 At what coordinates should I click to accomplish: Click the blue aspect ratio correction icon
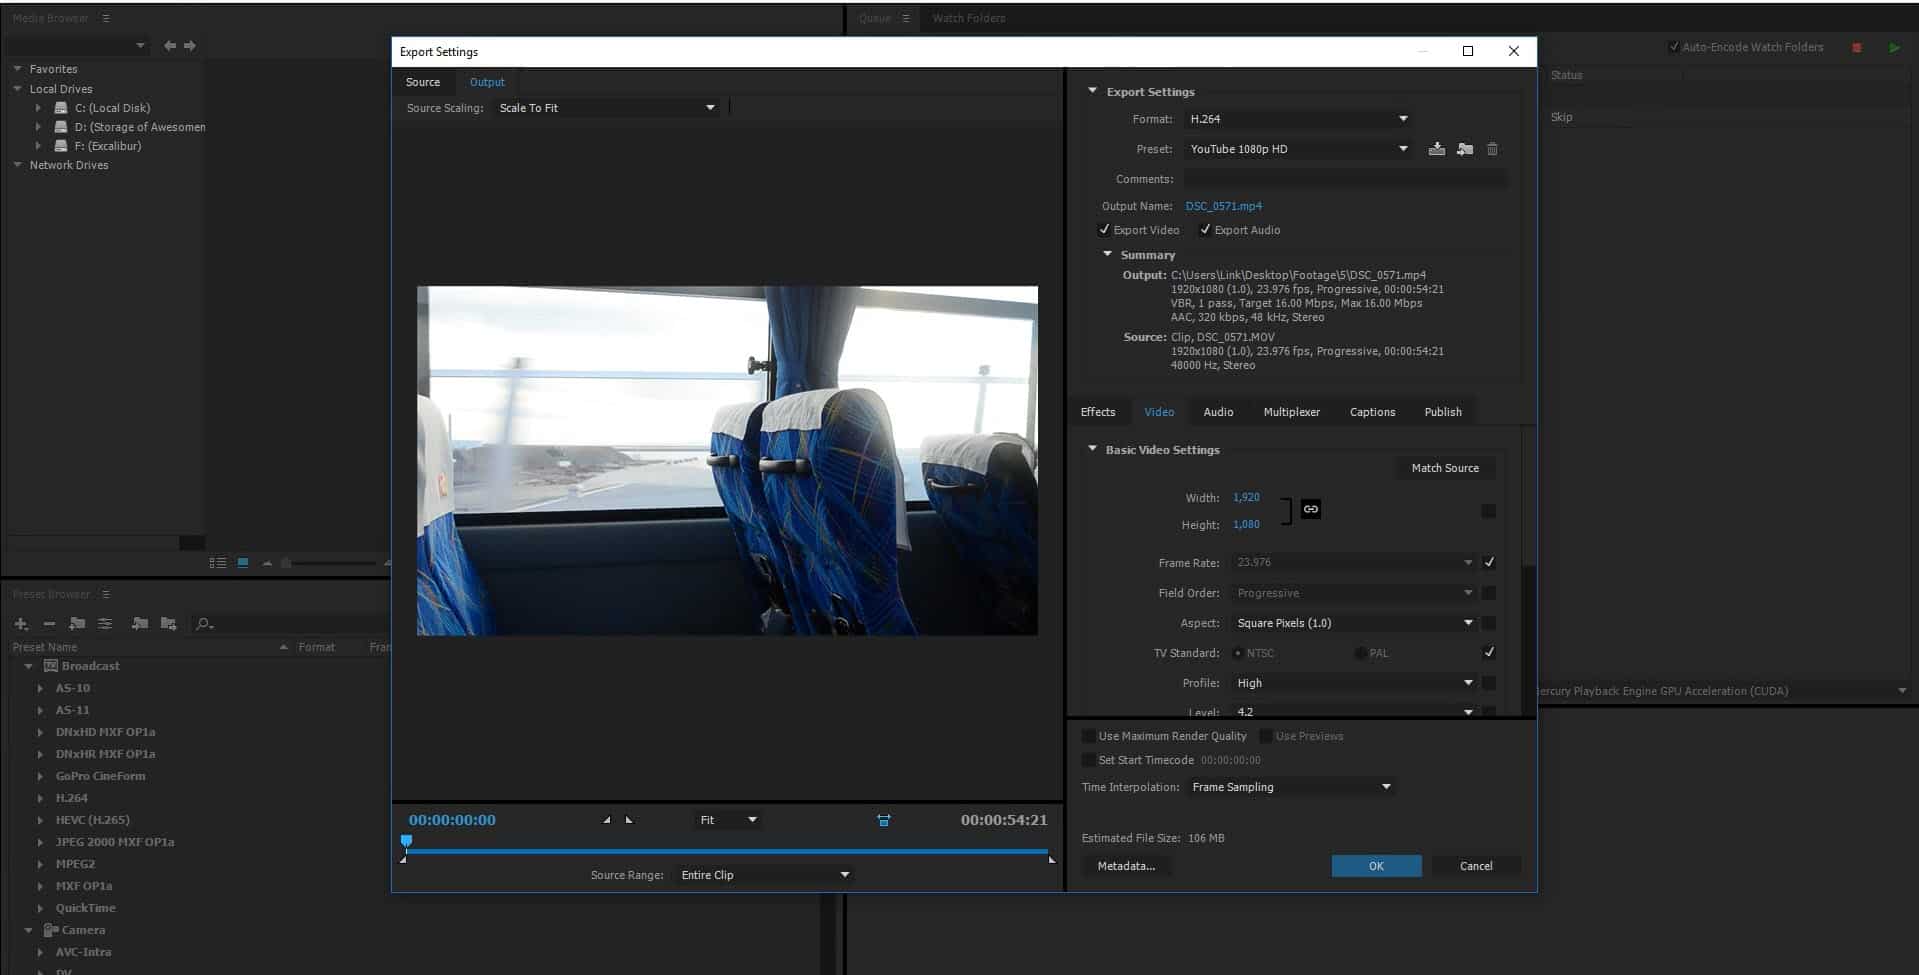[883, 820]
